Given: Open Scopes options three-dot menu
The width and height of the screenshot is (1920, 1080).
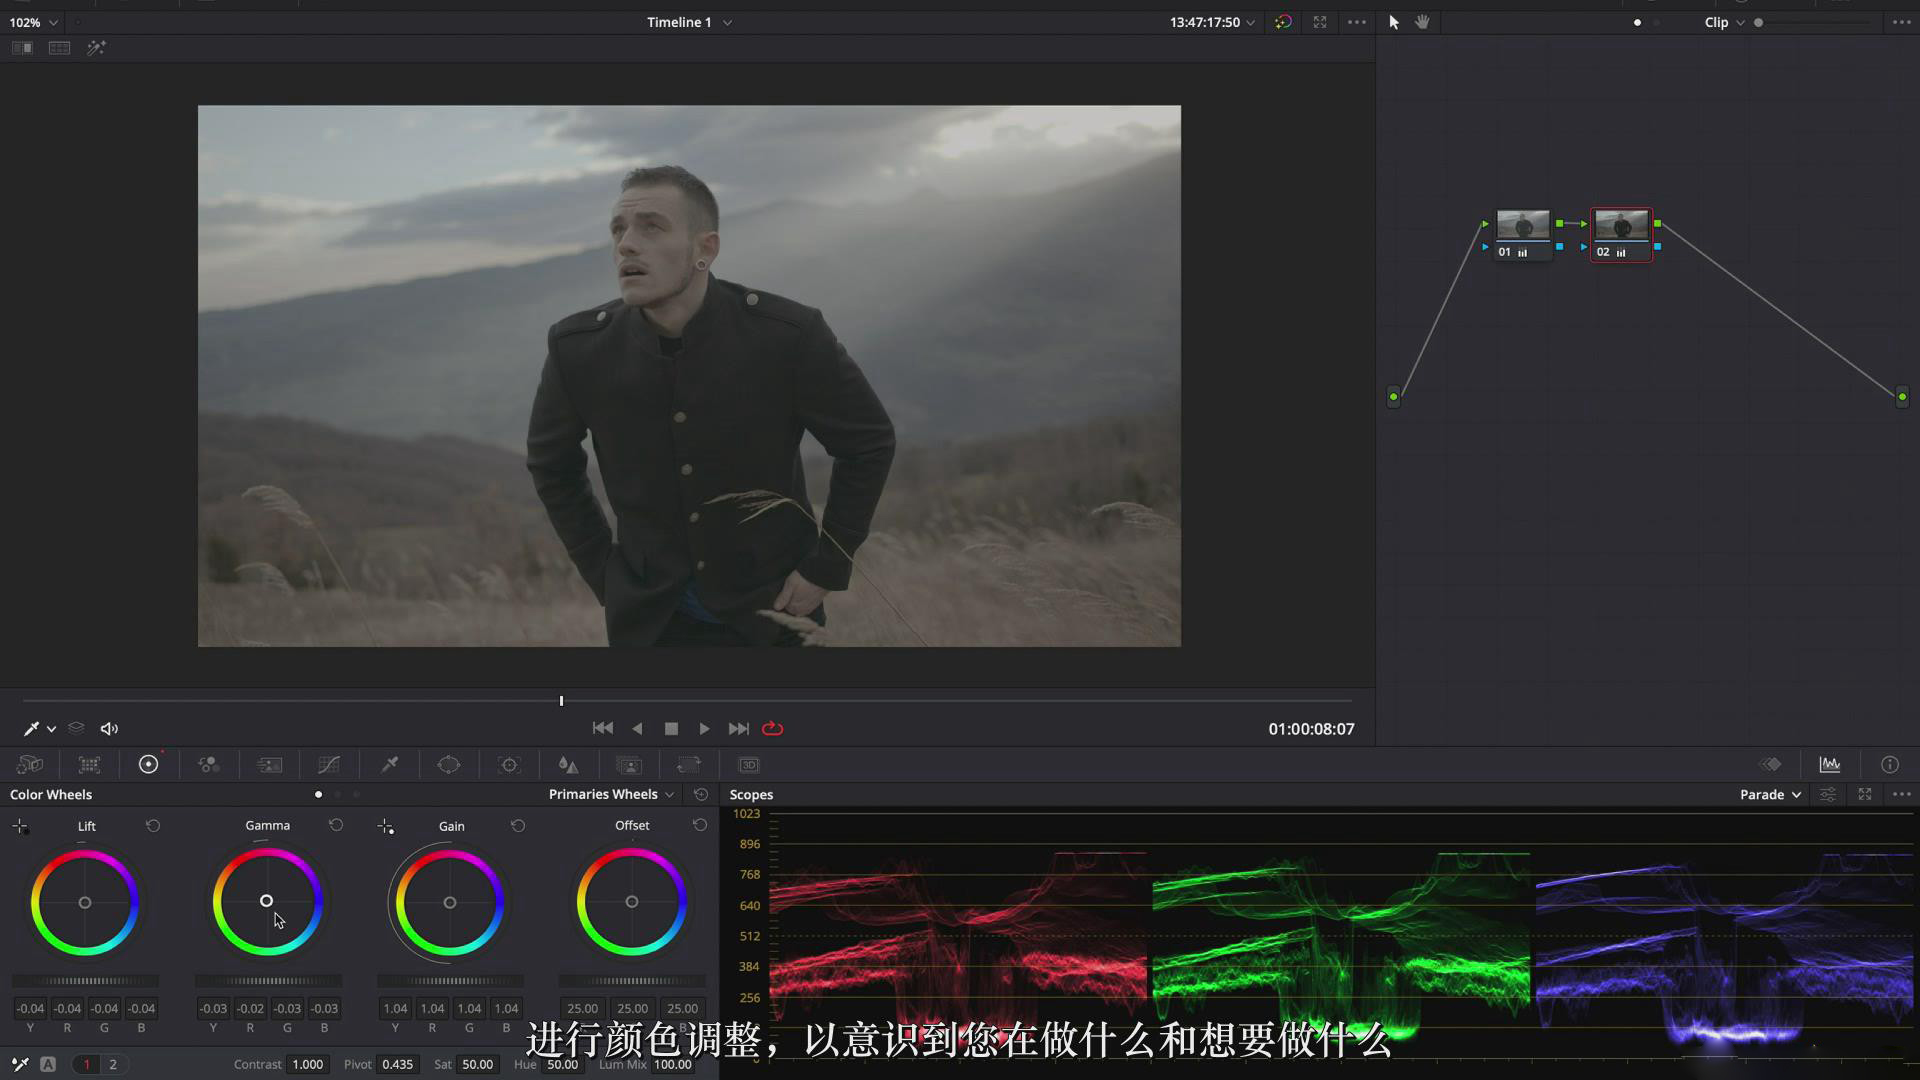Looking at the screenshot, I should (1902, 794).
